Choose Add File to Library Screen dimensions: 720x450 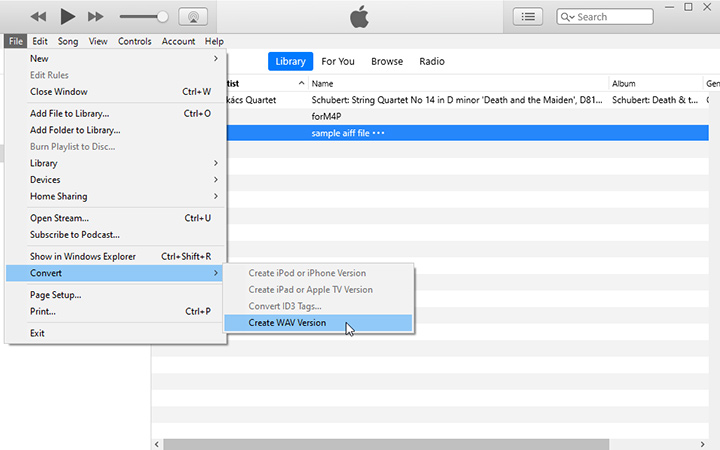pos(70,113)
